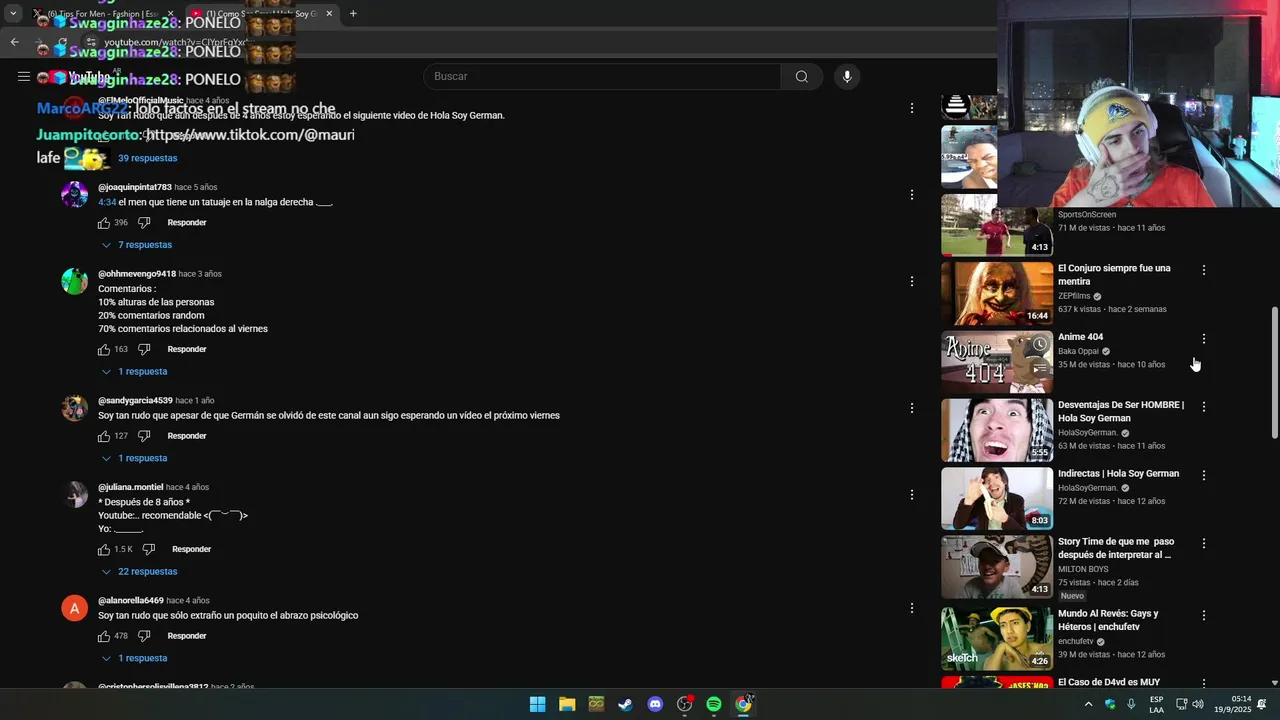Close the active YouTube browser tab

click(329, 14)
